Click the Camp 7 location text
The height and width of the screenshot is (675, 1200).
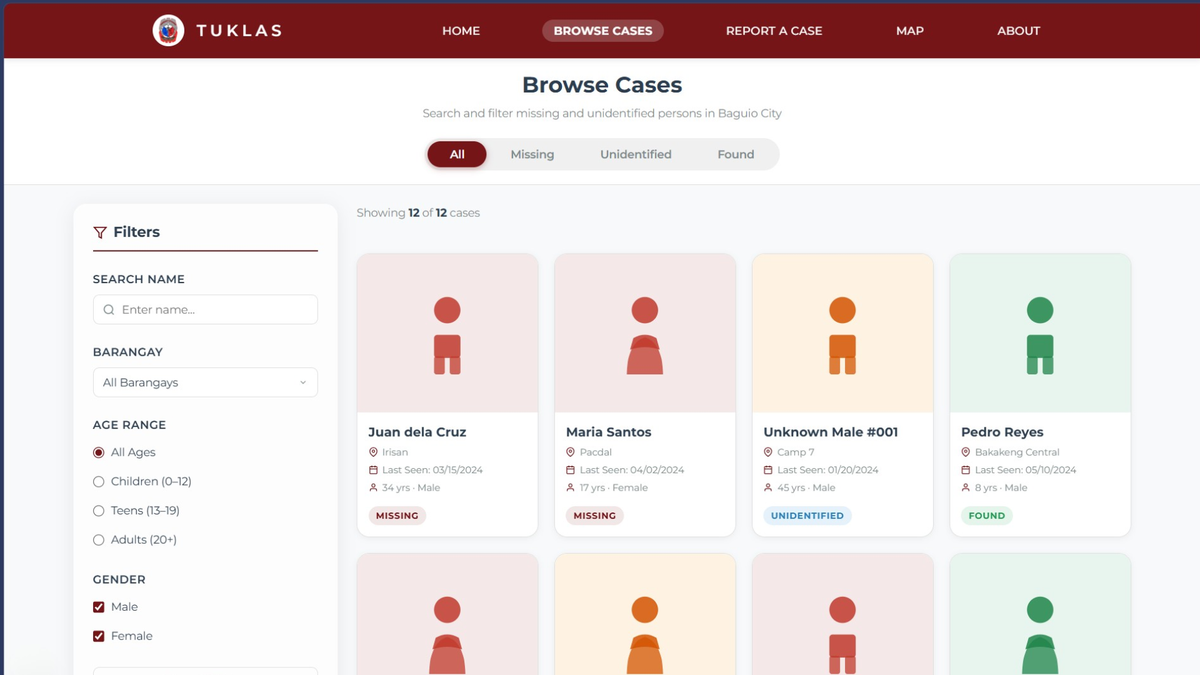[796, 452]
